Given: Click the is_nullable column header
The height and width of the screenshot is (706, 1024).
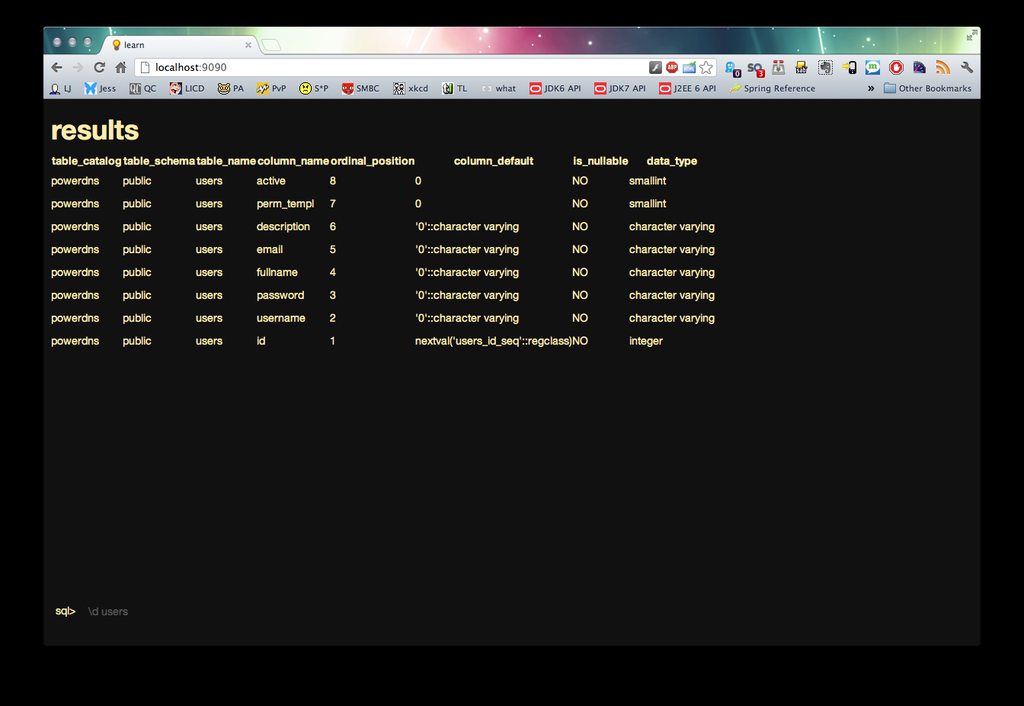Looking at the screenshot, I should click(x=600, y=161).
